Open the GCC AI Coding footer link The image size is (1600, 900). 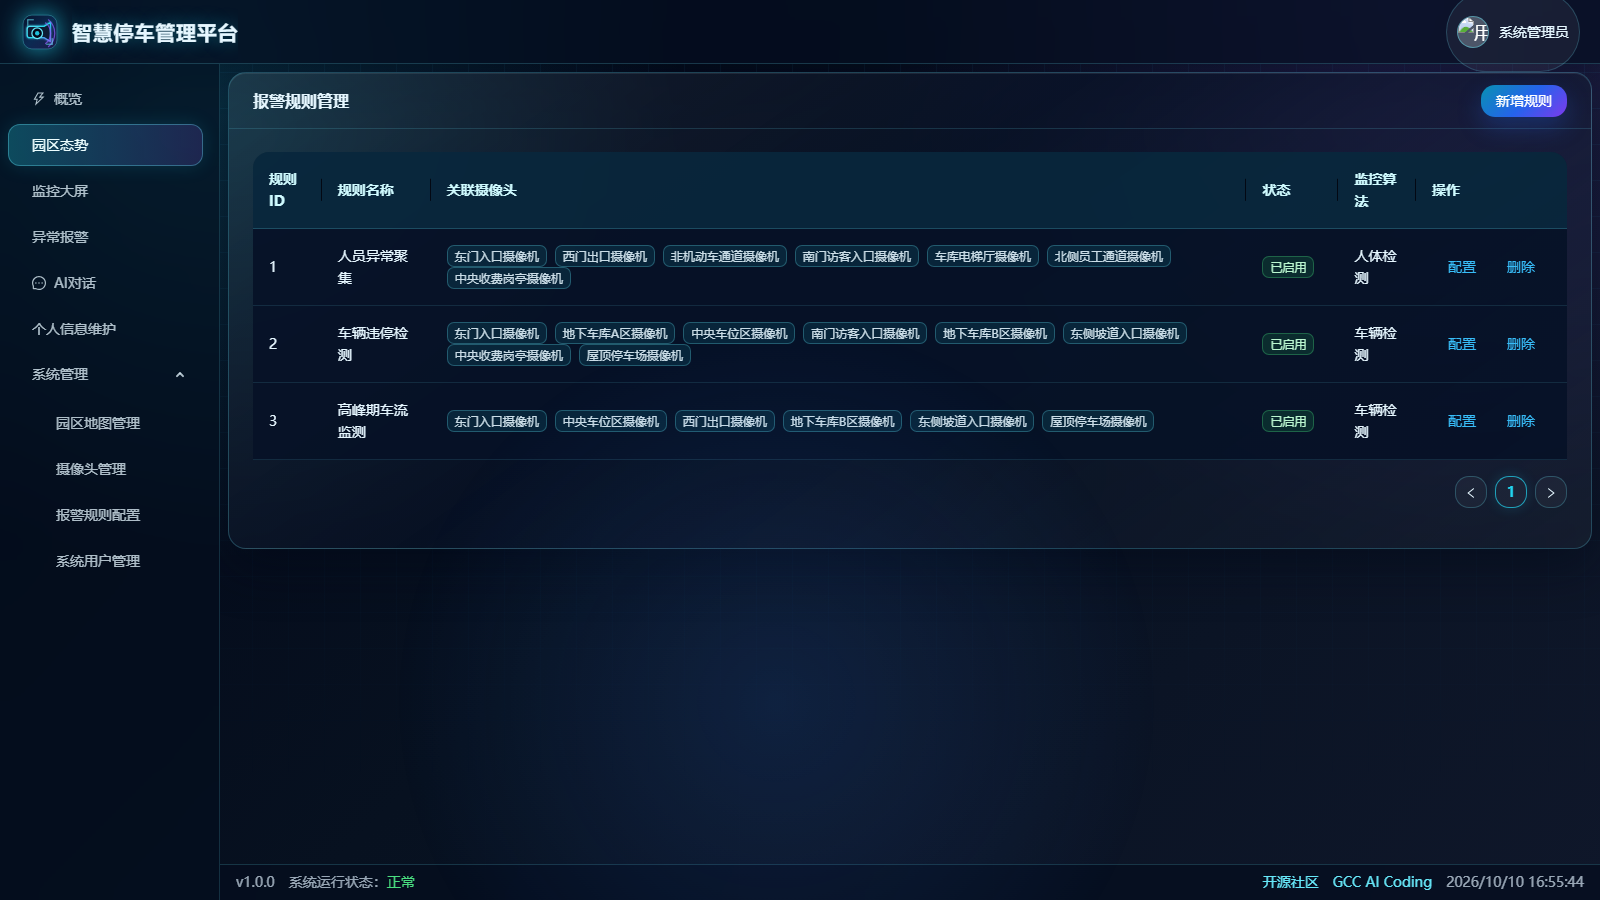click(x=1382, y=882)
